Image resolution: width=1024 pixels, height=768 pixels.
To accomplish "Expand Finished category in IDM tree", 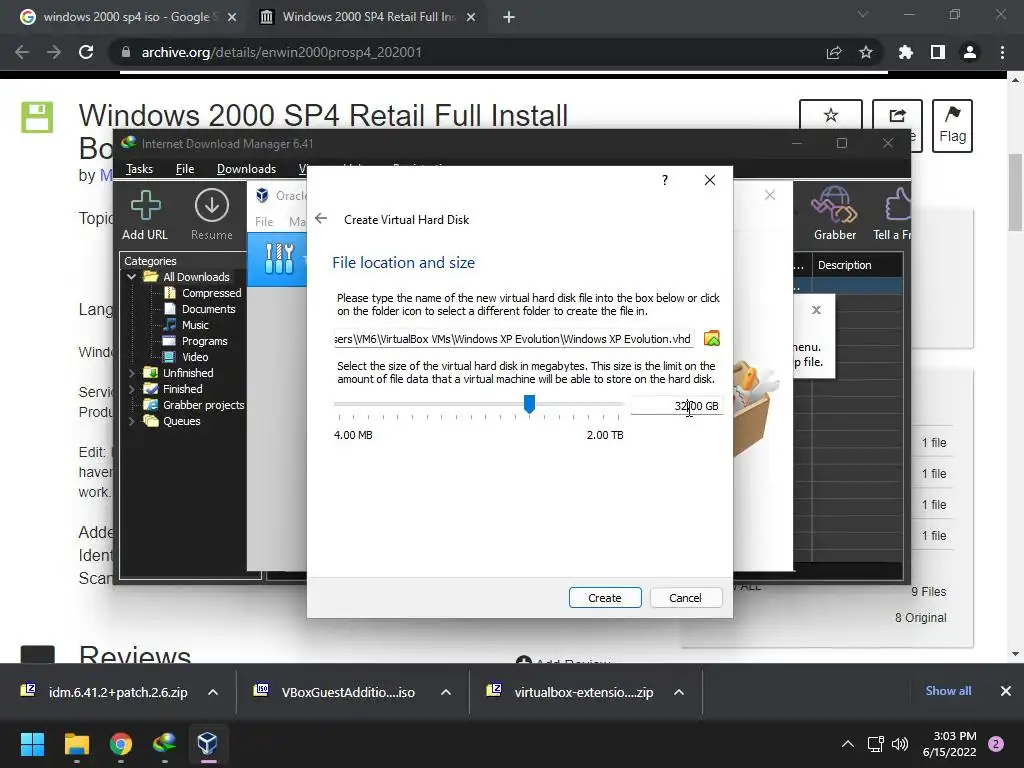I will (131, 389).
